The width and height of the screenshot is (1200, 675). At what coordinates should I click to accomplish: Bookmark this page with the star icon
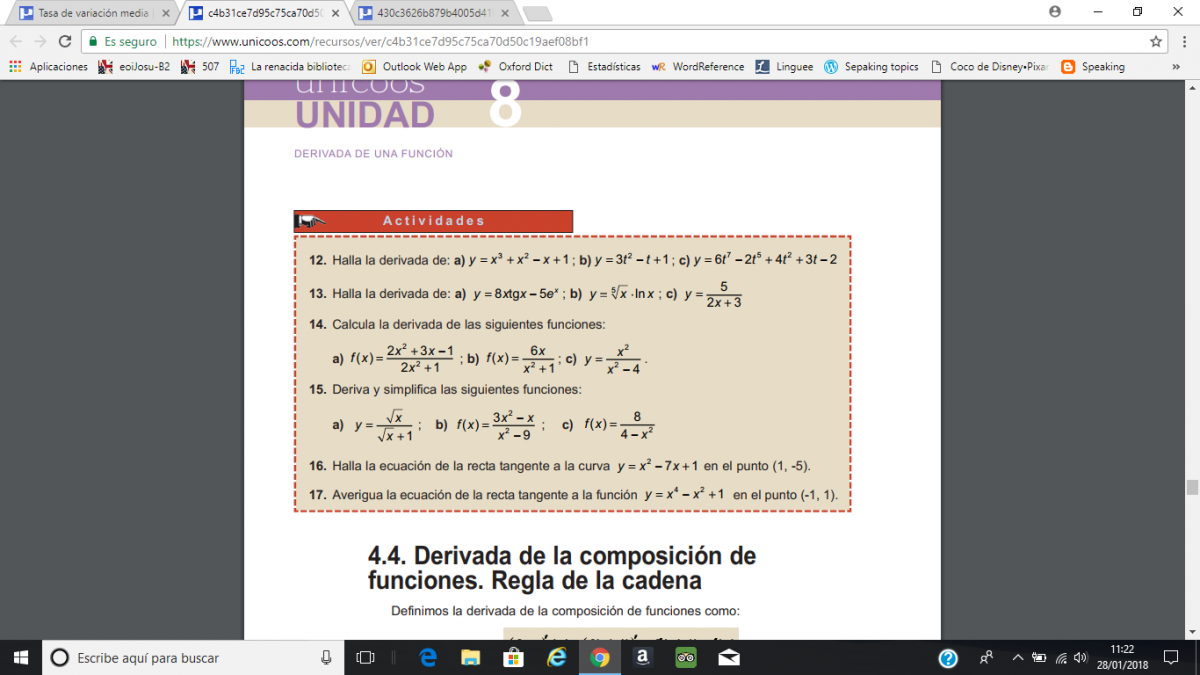(1156, 41)
